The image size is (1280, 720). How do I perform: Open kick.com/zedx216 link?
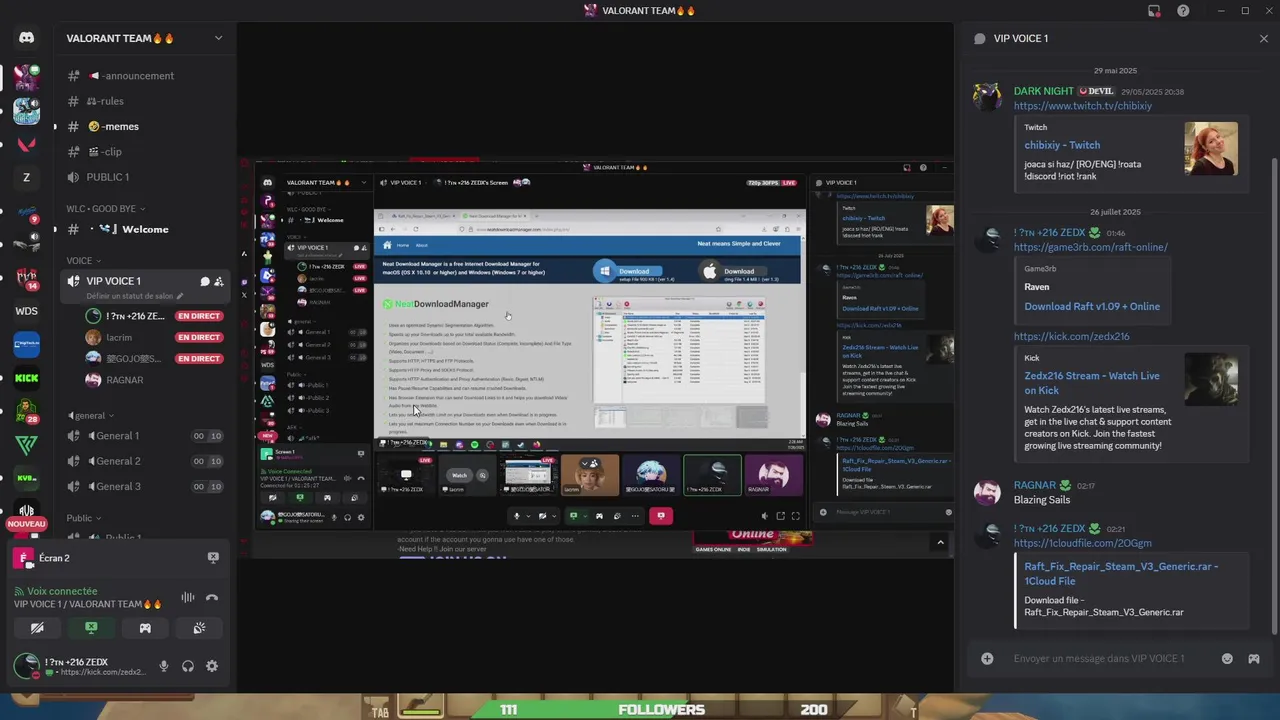[1071, 336]
